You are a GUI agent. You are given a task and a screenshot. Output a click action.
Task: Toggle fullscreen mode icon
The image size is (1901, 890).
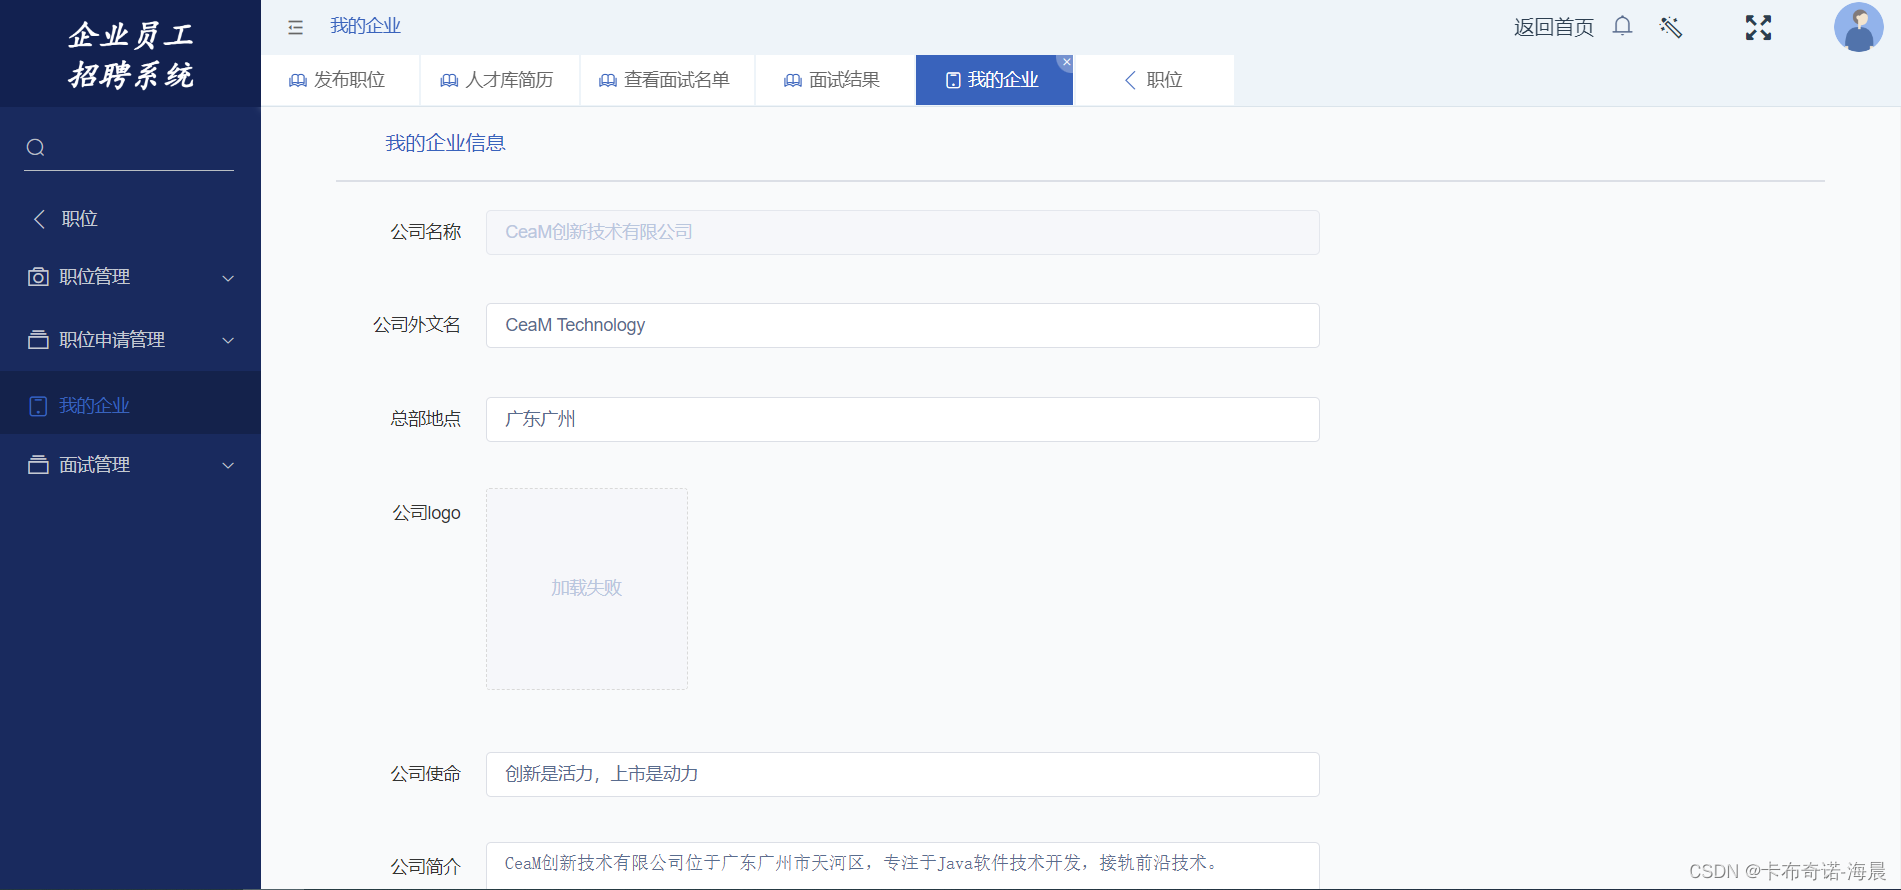(x=1758, y=27)
